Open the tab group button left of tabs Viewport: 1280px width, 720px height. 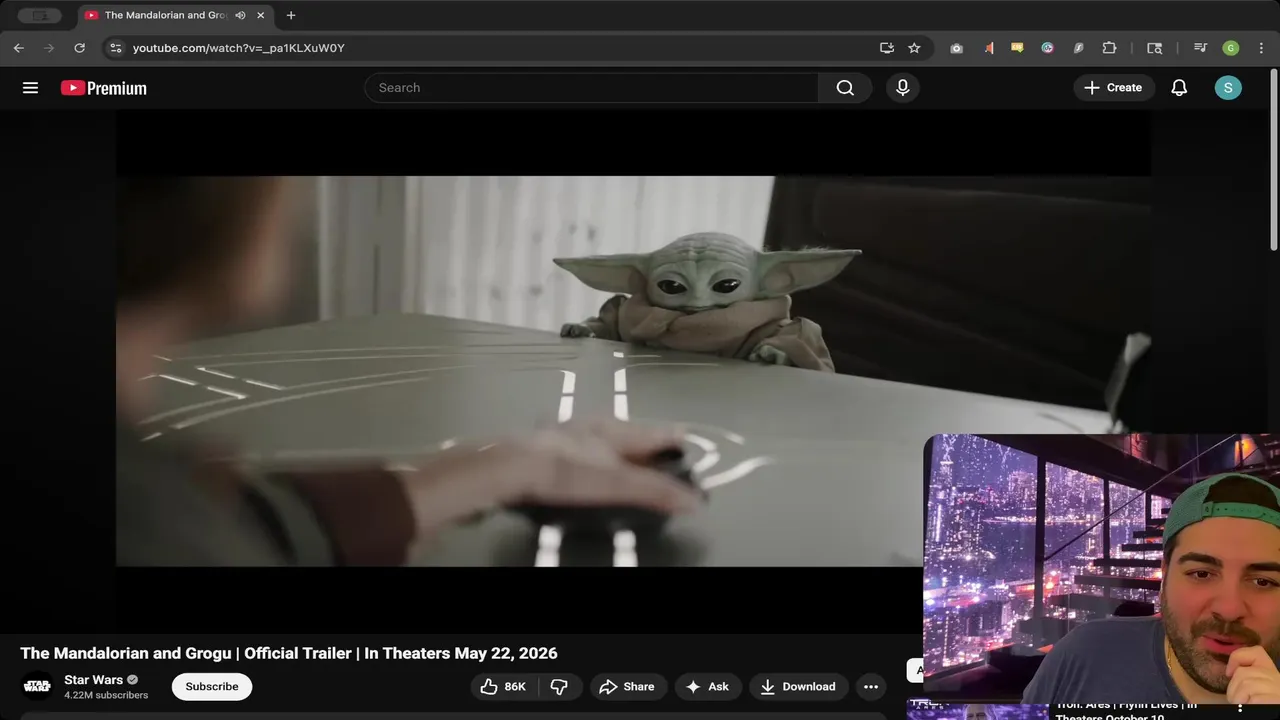(x=39, y=15)
